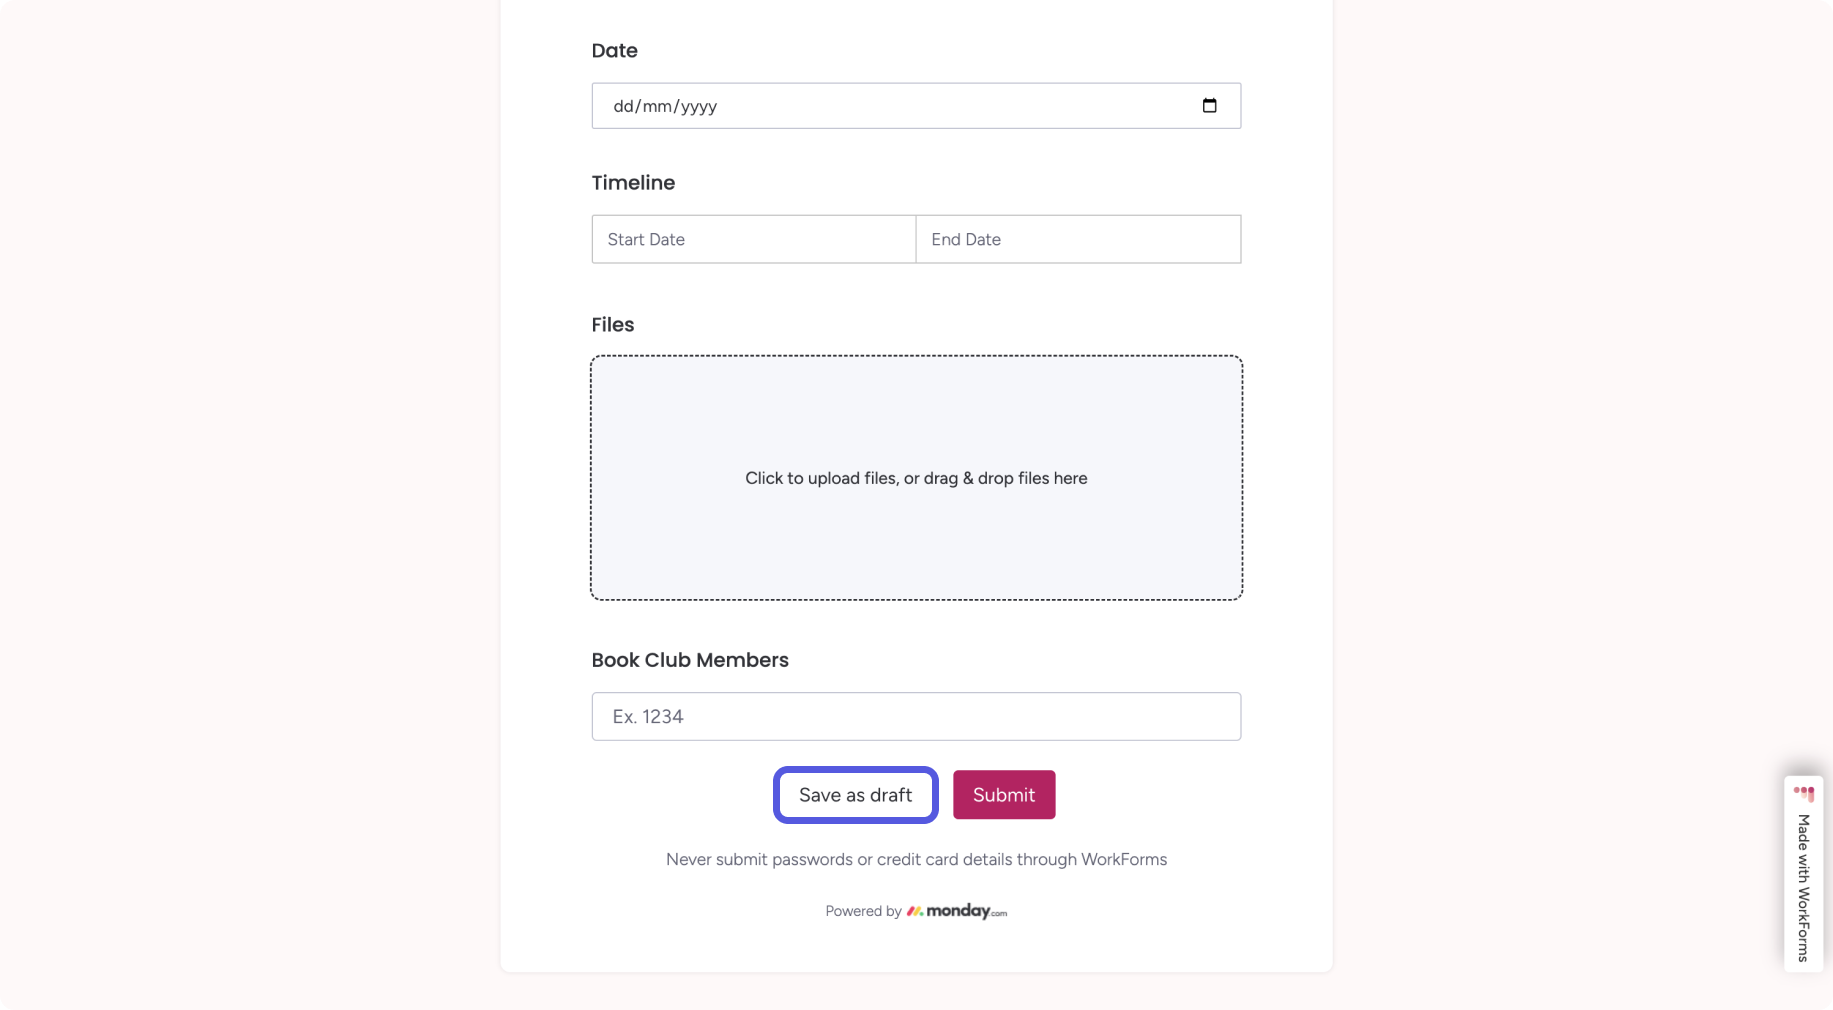Select the dd portion of the date
The width and height of the screenshot is (1833, 1010).
coord(623,106)
